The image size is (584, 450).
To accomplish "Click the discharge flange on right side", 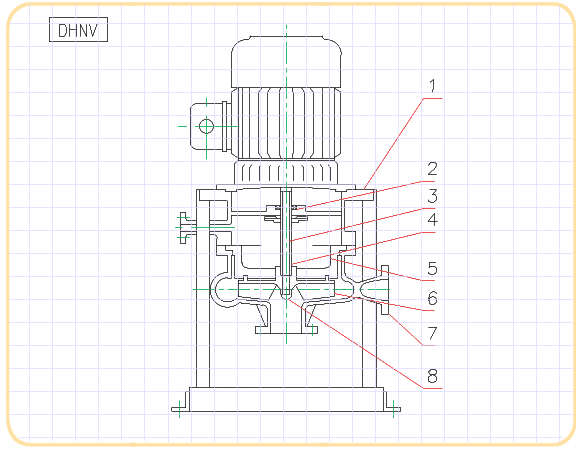I will (385, 290).
